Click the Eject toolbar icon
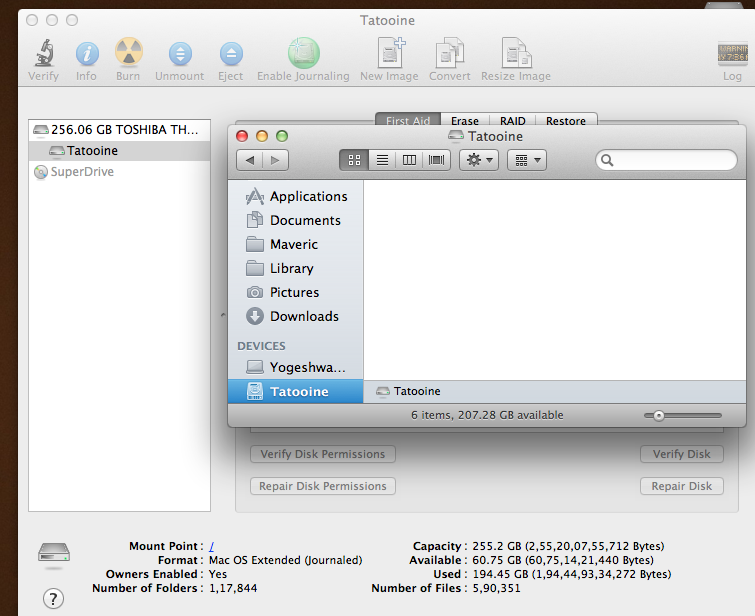755x616 pixels. point(231,53)
